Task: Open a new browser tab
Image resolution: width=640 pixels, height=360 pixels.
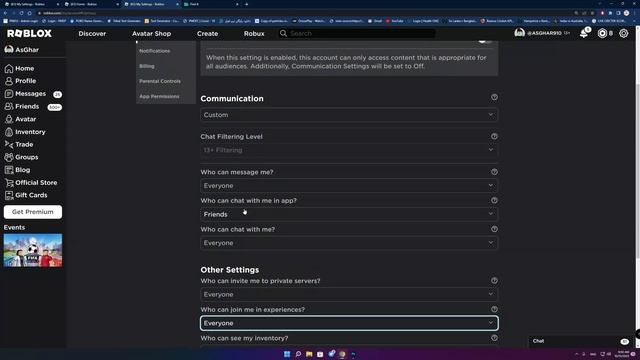Action: pyautogui.click(x=247, y=4)
